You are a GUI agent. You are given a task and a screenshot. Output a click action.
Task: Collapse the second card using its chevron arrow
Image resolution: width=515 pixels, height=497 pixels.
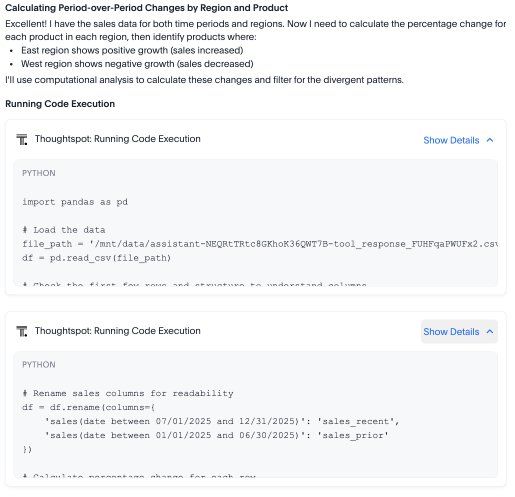pyautogui.click(x=490, y=331)
